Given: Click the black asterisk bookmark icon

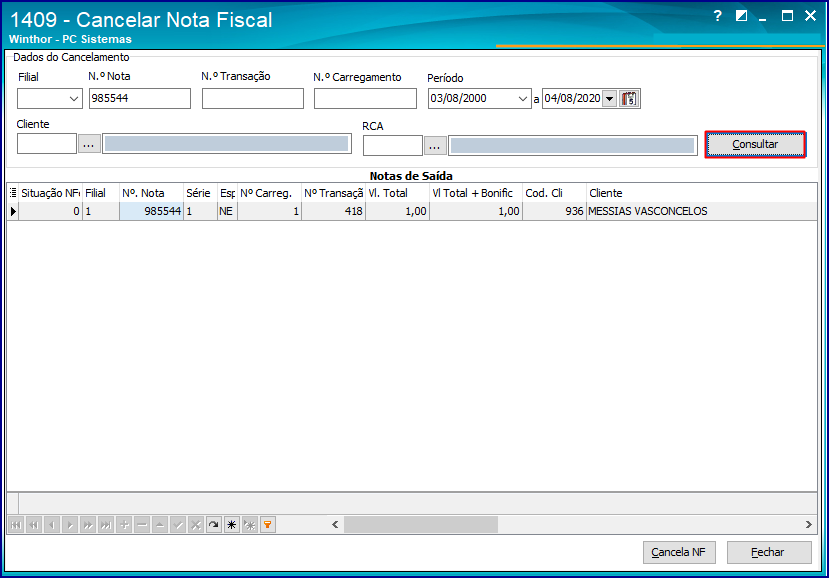Looking at the screenshot, I should pyautogui.click(x=232, y=525).
